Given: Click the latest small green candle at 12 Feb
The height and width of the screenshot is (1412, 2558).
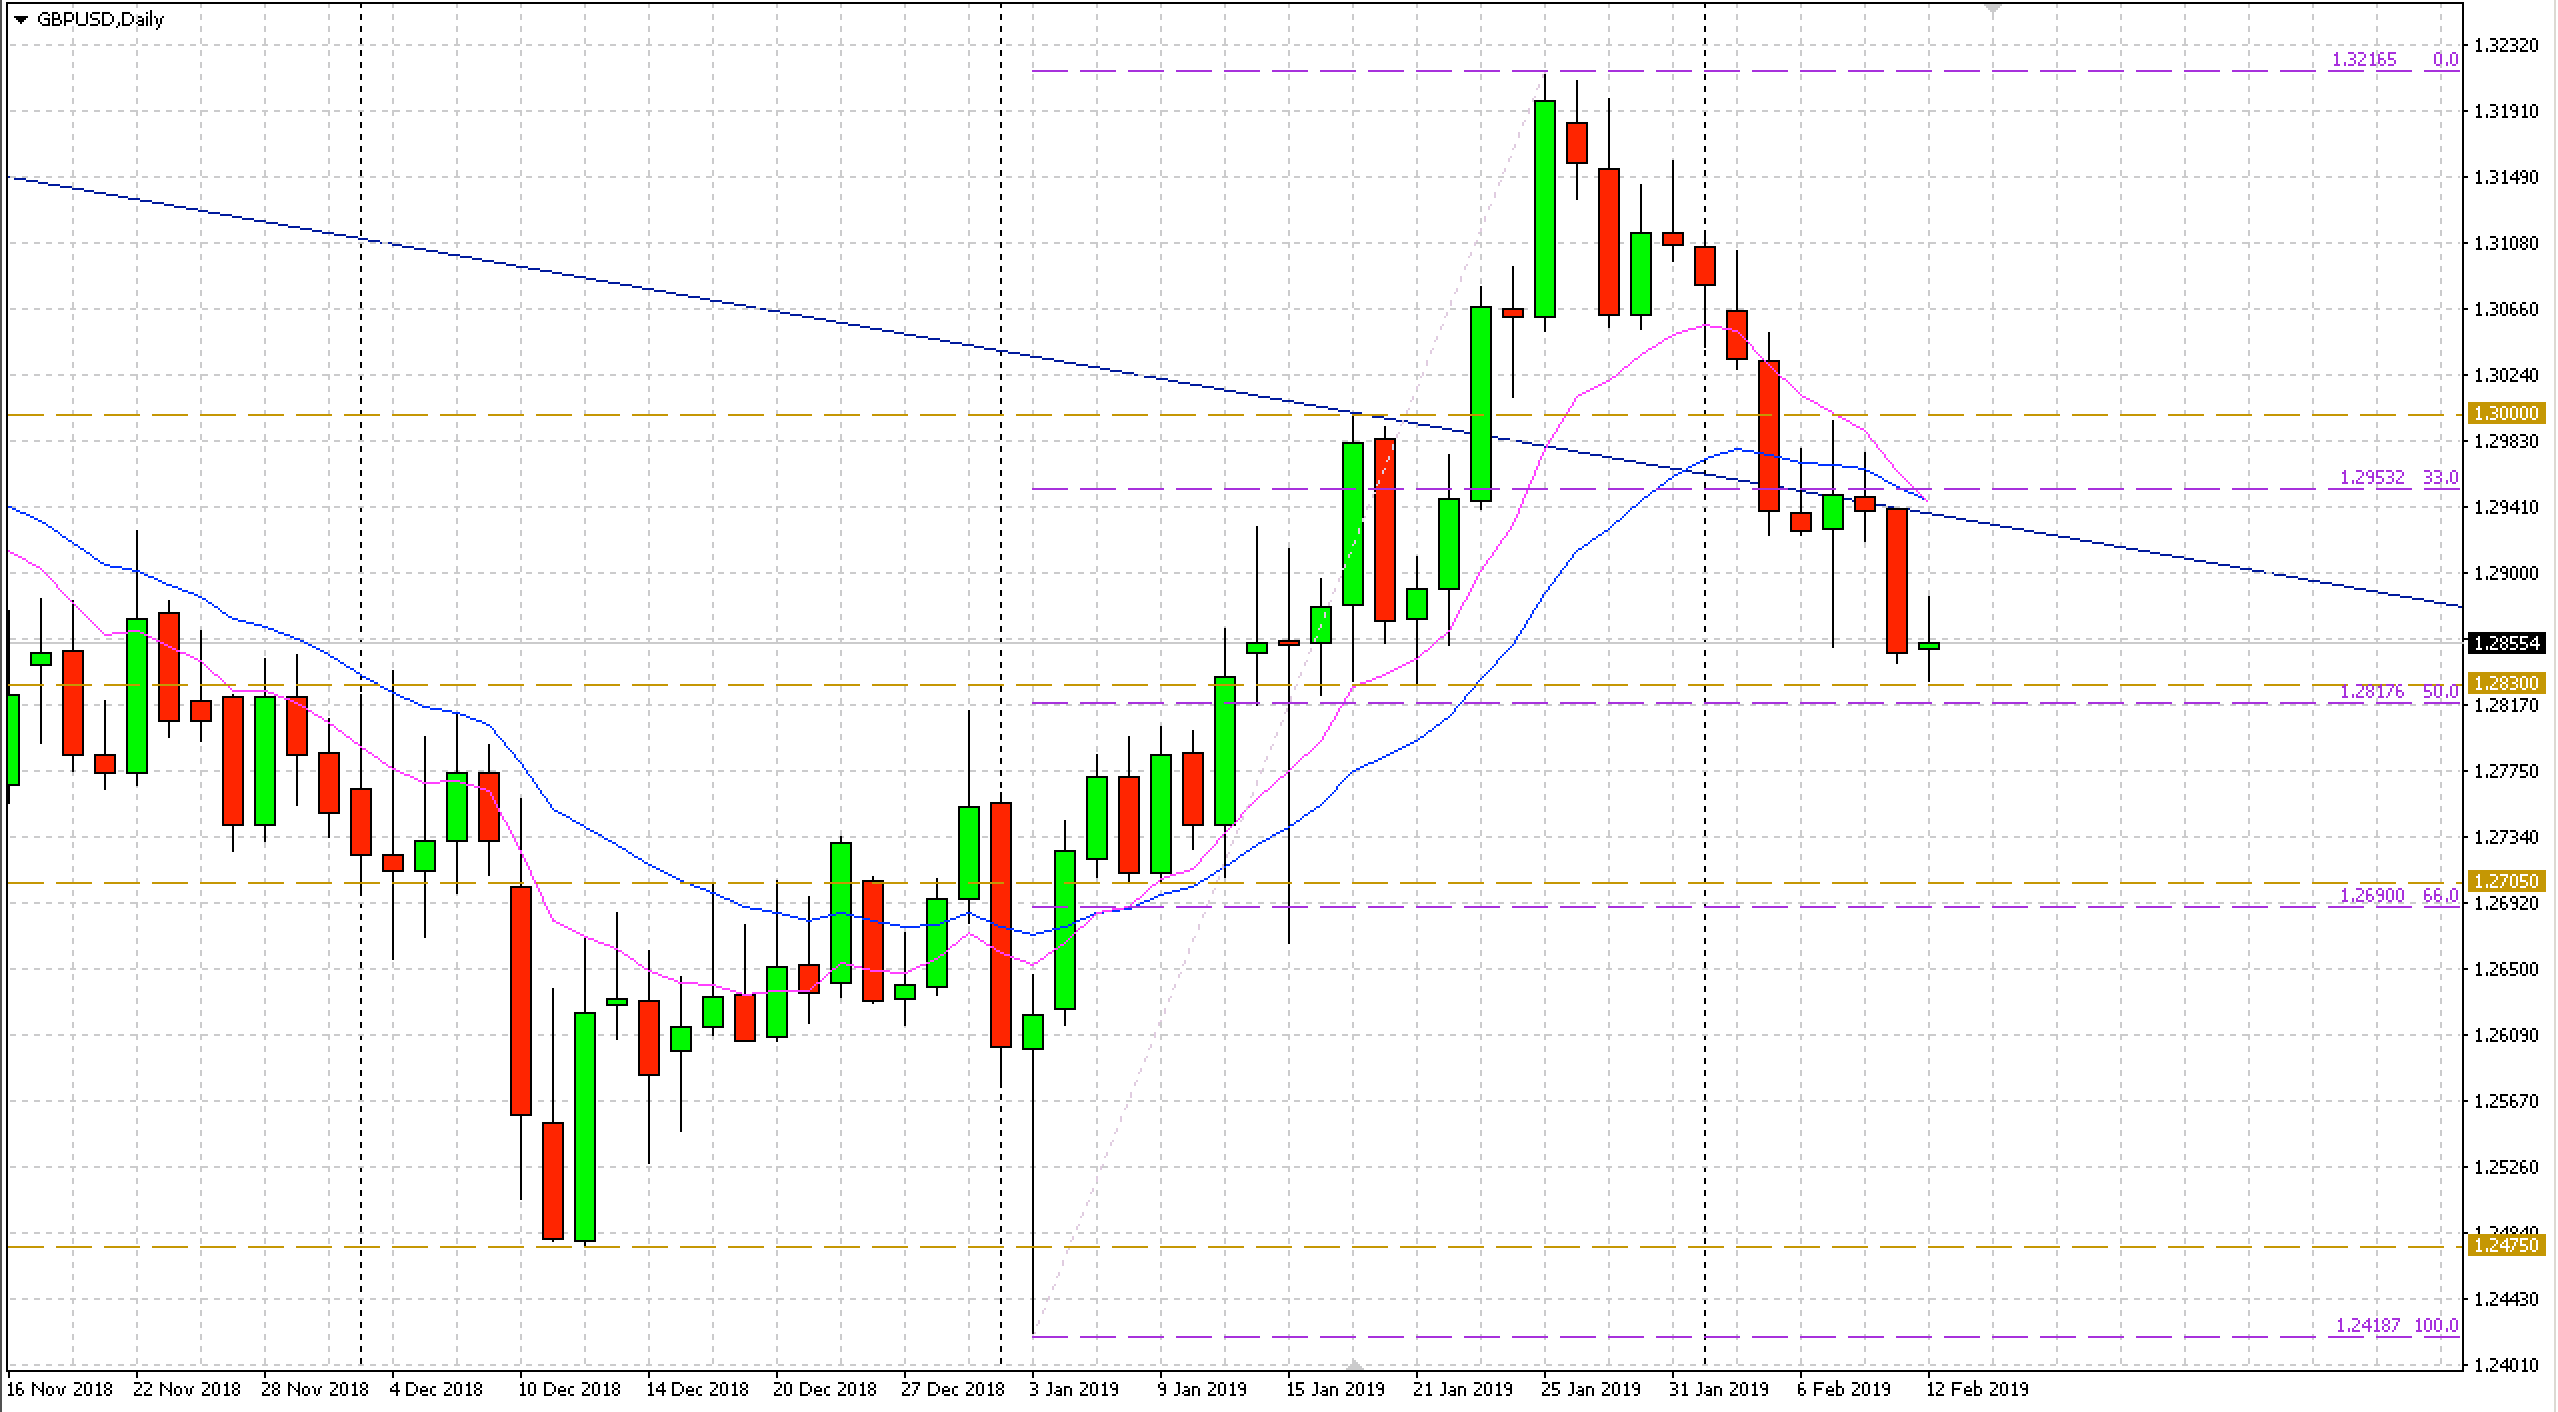Looking at the screenshot, I should point(1929,646).
